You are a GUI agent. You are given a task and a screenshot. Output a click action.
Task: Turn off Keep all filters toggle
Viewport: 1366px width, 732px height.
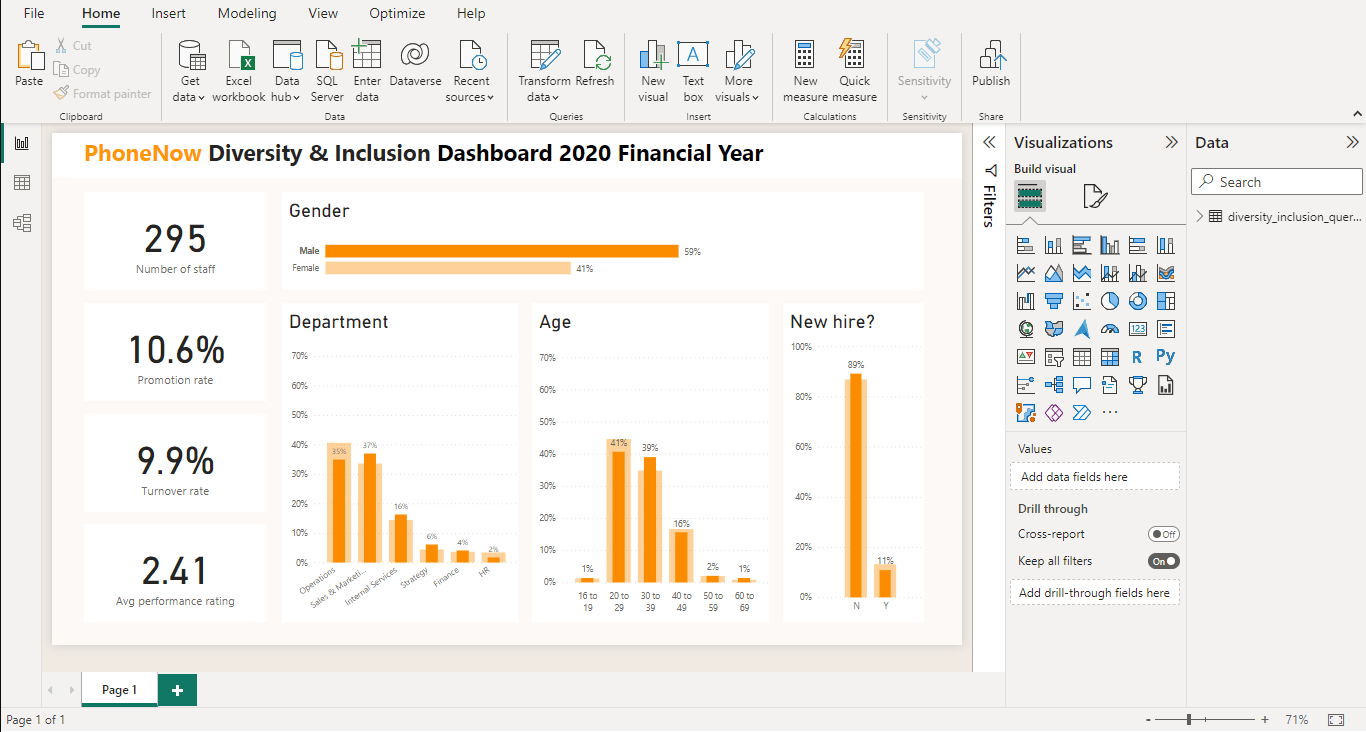(x=1164, y=561)
